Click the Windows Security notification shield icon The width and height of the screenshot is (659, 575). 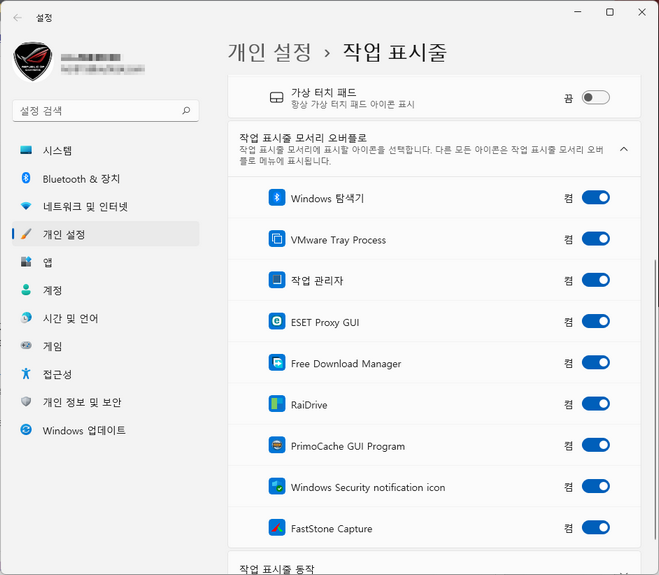pos(277,486)
